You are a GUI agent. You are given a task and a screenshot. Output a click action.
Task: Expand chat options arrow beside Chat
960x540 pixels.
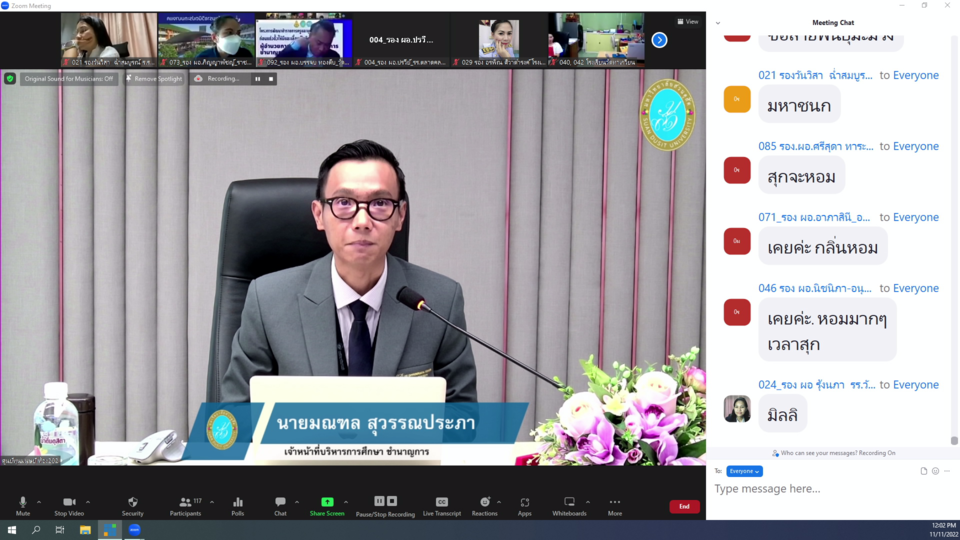[x=297, y=502]
